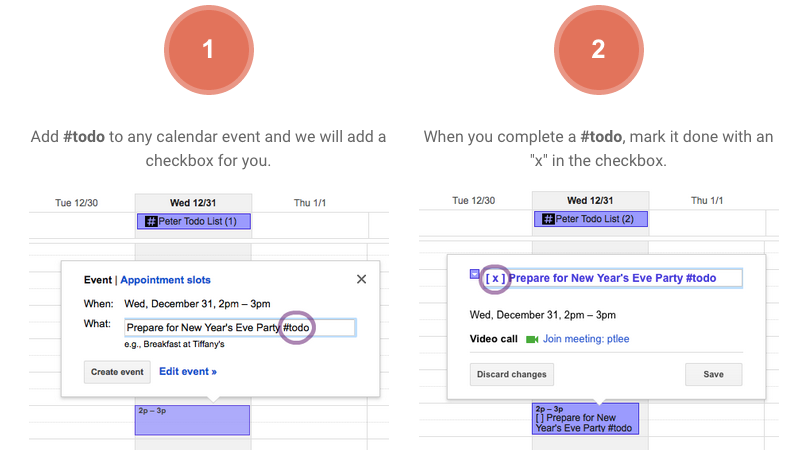The height and width of the screenshot is (450, 800).
Task: Click the unchecked [ ] todo event block
Action: tap(585, 419)
